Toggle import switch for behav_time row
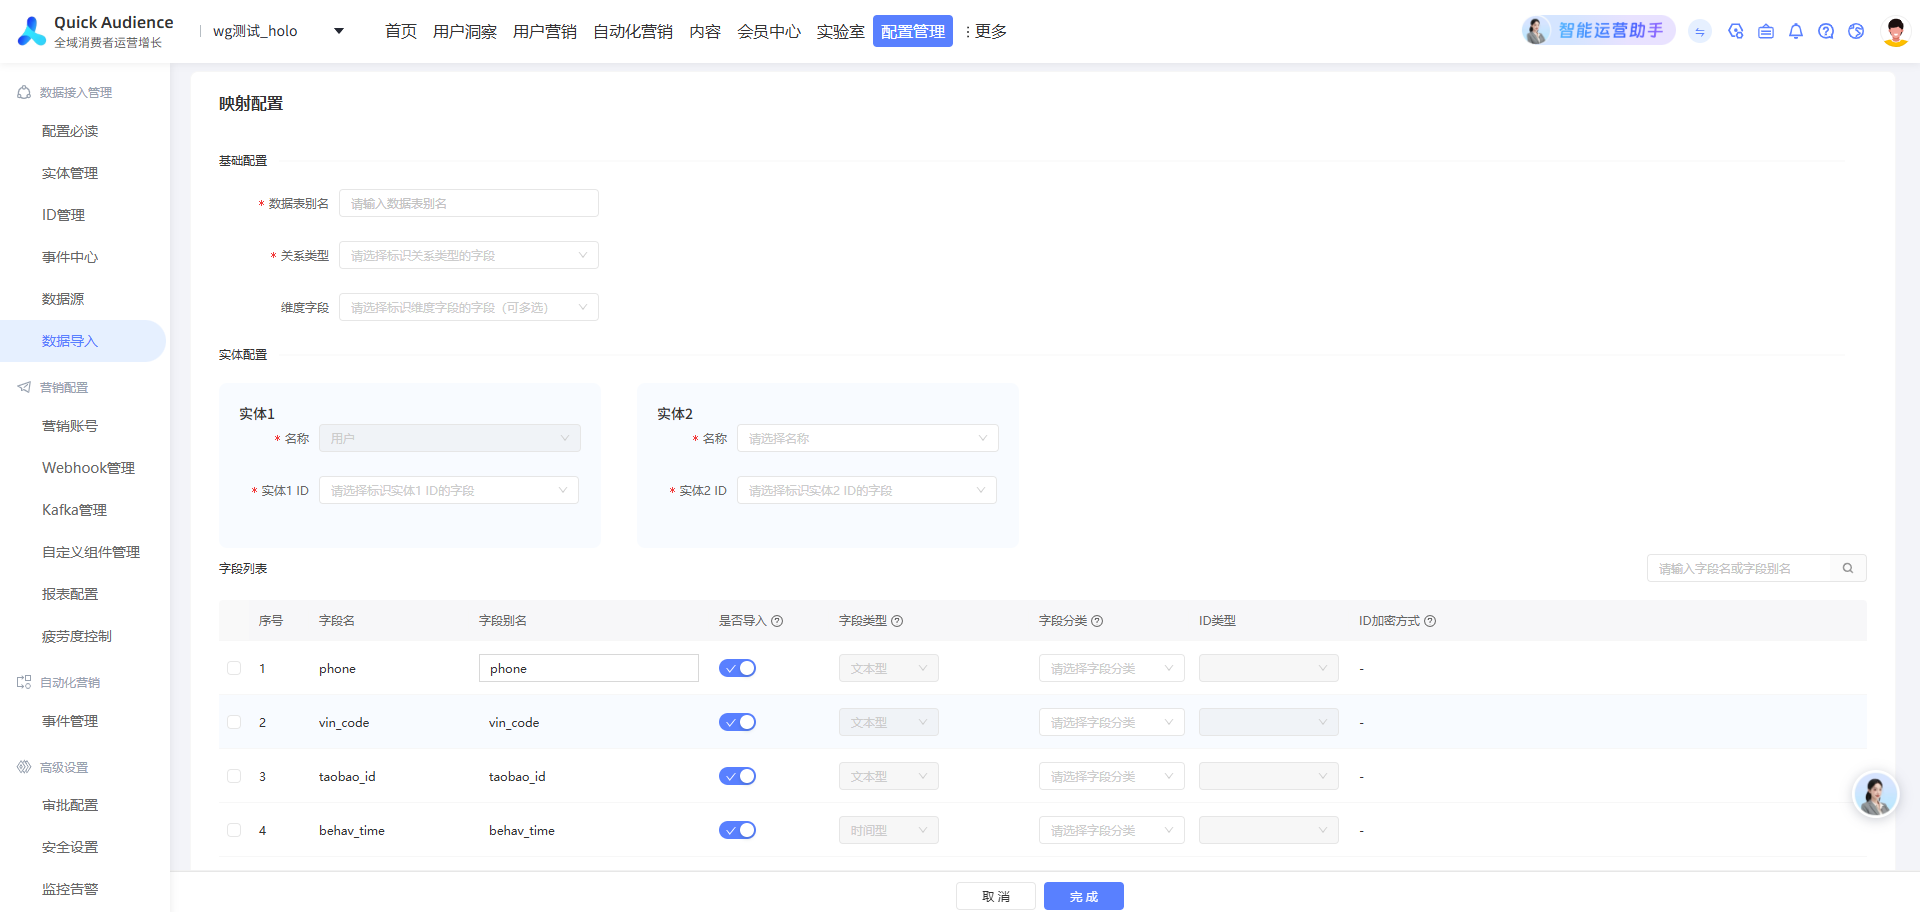The image size is (1920, 912). coord(737,830)
